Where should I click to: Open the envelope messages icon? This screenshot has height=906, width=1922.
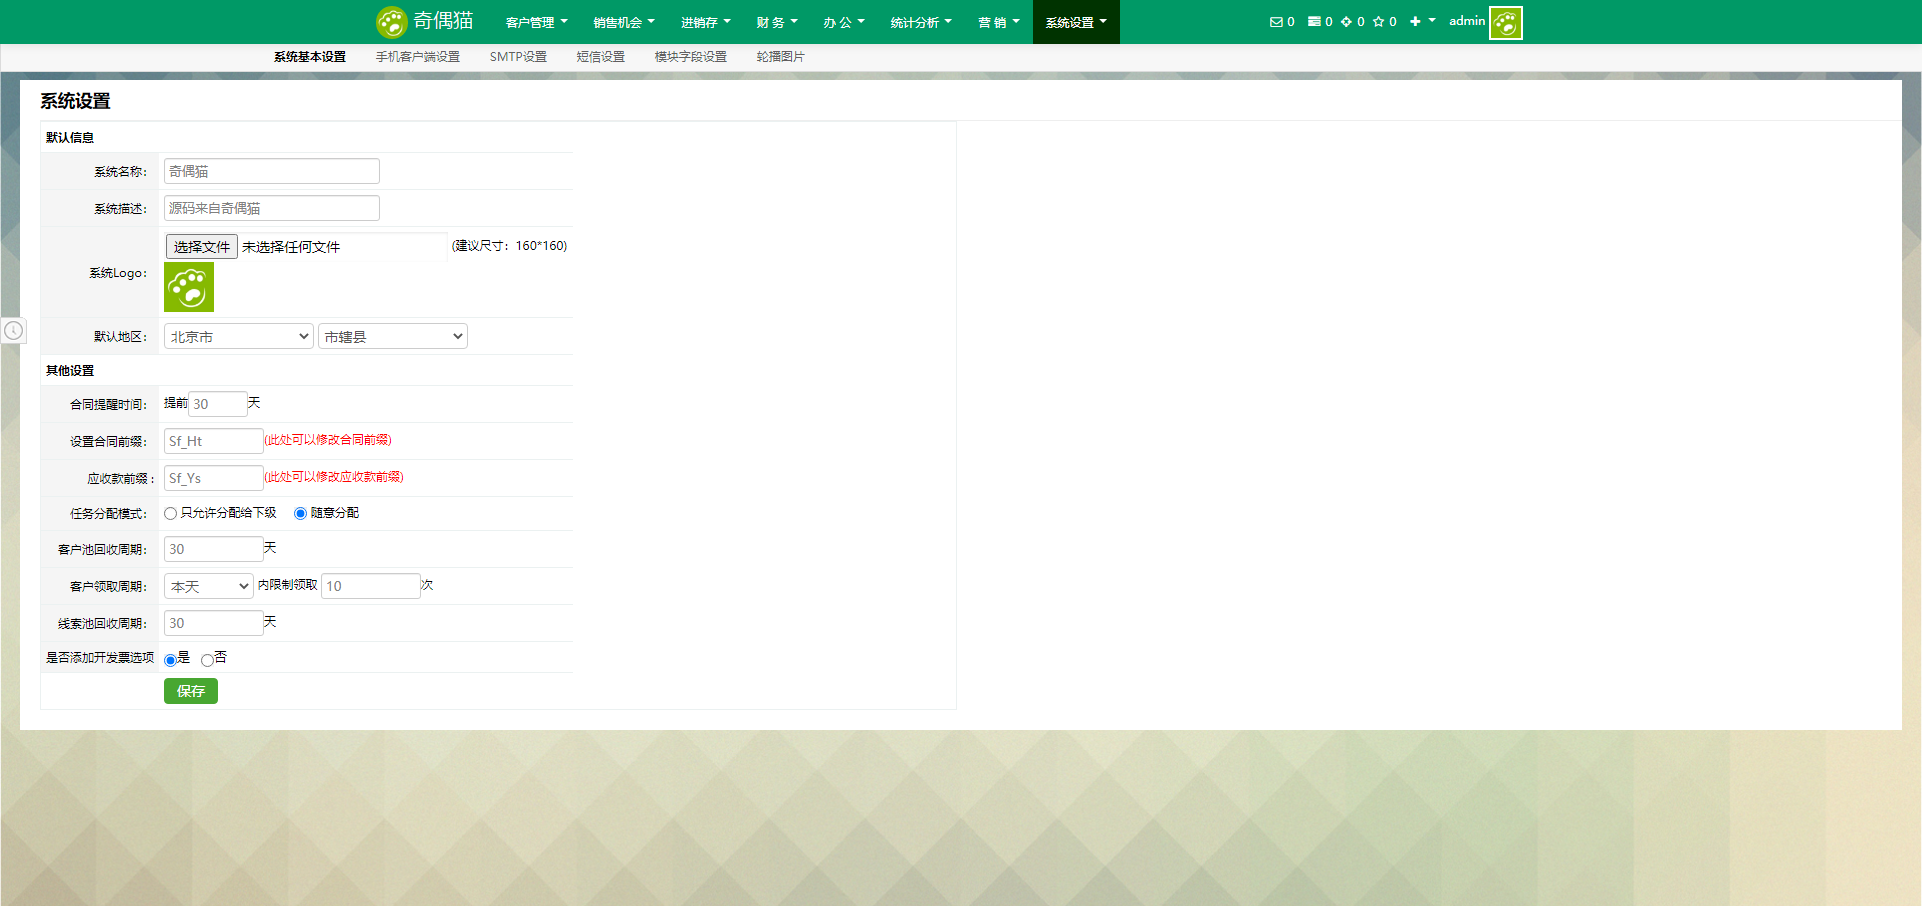pyautogui.click(x=1276, y=22)
